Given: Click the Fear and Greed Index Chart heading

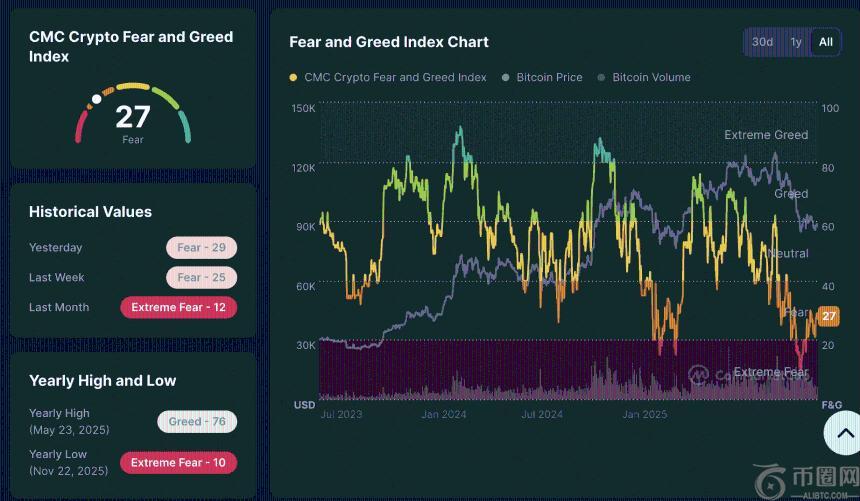Looking at the screenshot, I should pos(389,42).
